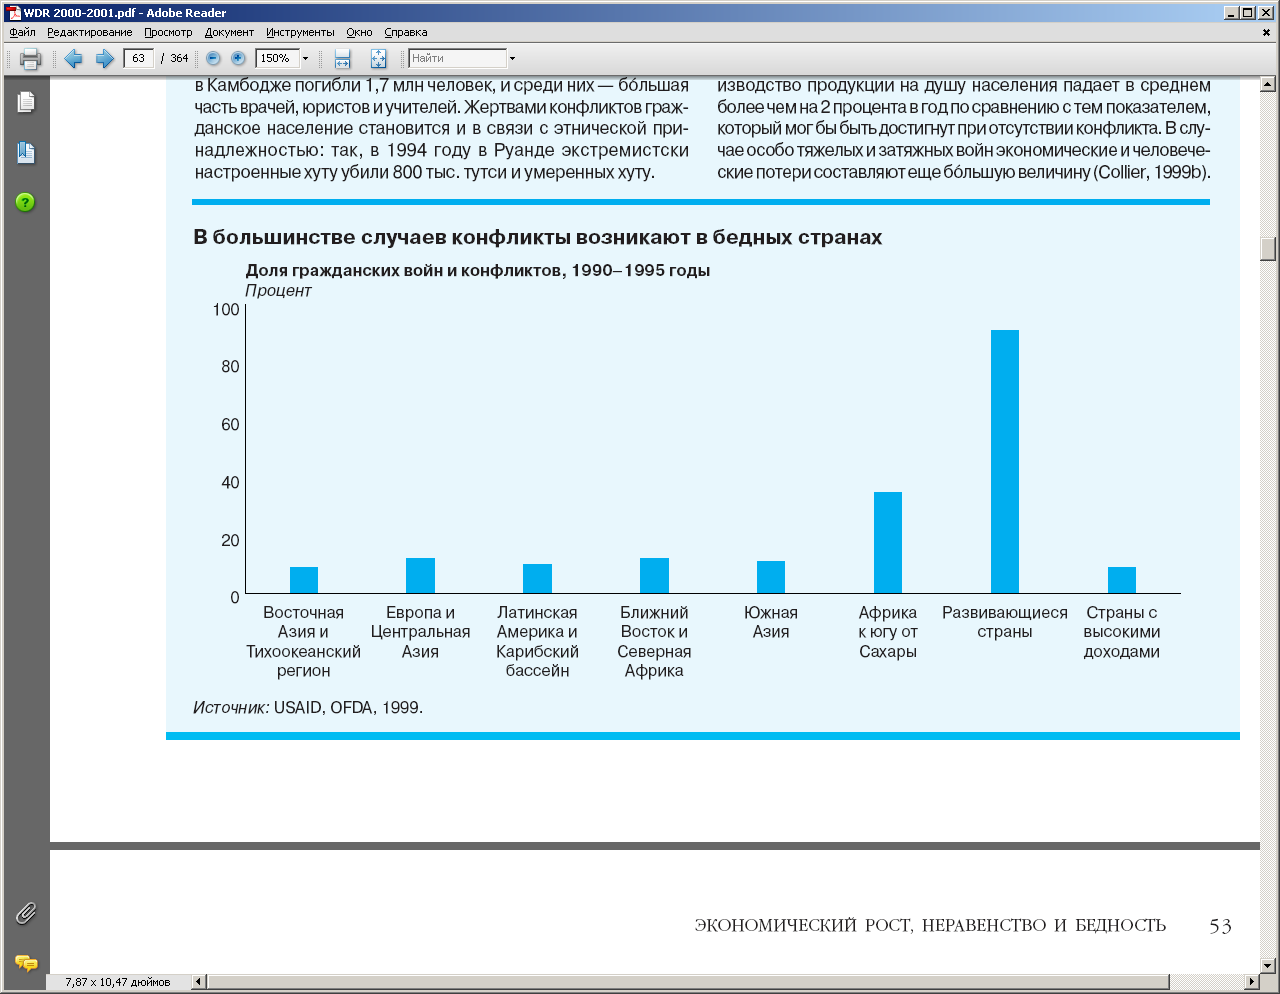Open the Справка menu
The image size is (1280, 994).
pos(405,32)
